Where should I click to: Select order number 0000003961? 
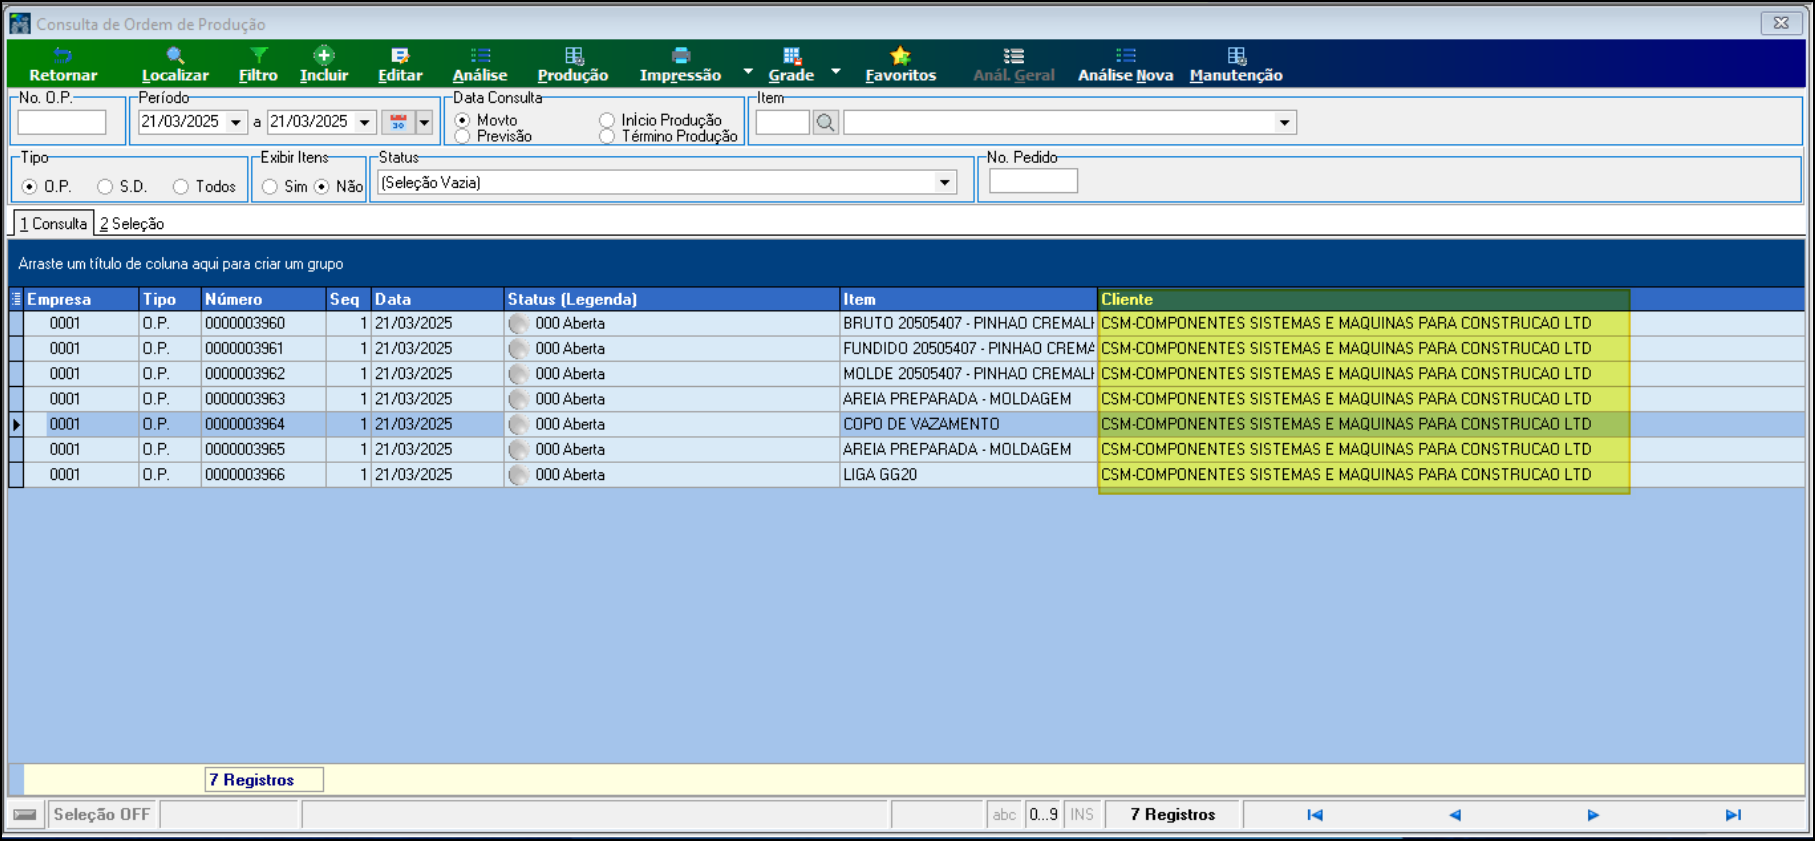click(245, 349)
